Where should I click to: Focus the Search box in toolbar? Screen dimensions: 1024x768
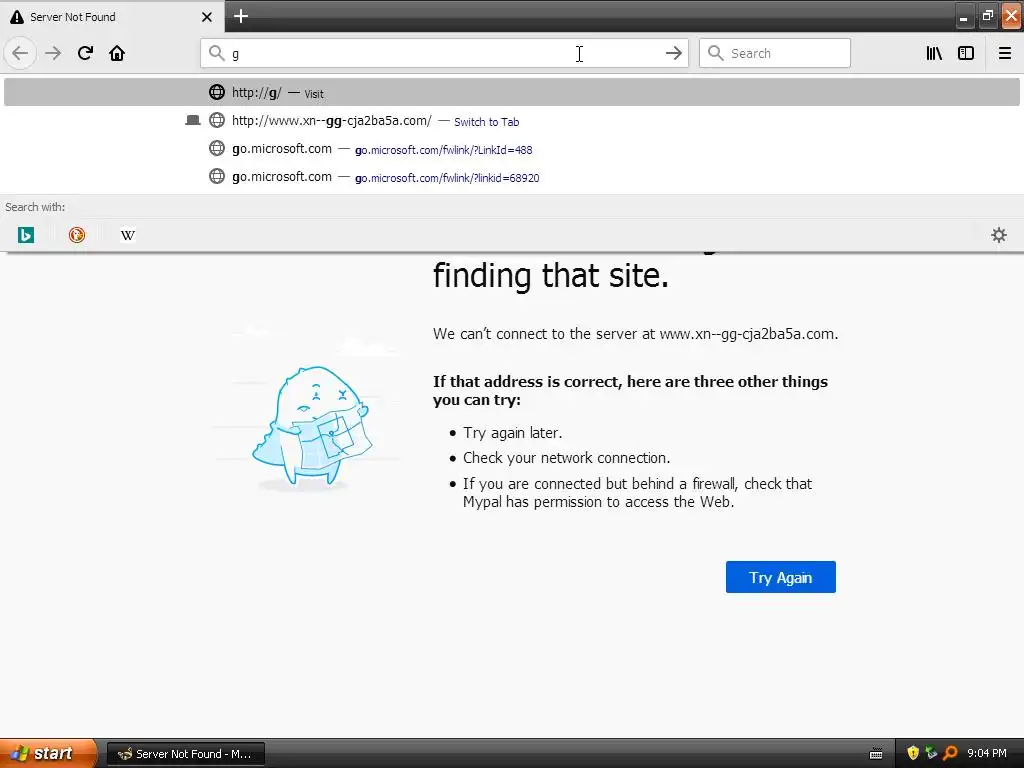tap(775, 53)
